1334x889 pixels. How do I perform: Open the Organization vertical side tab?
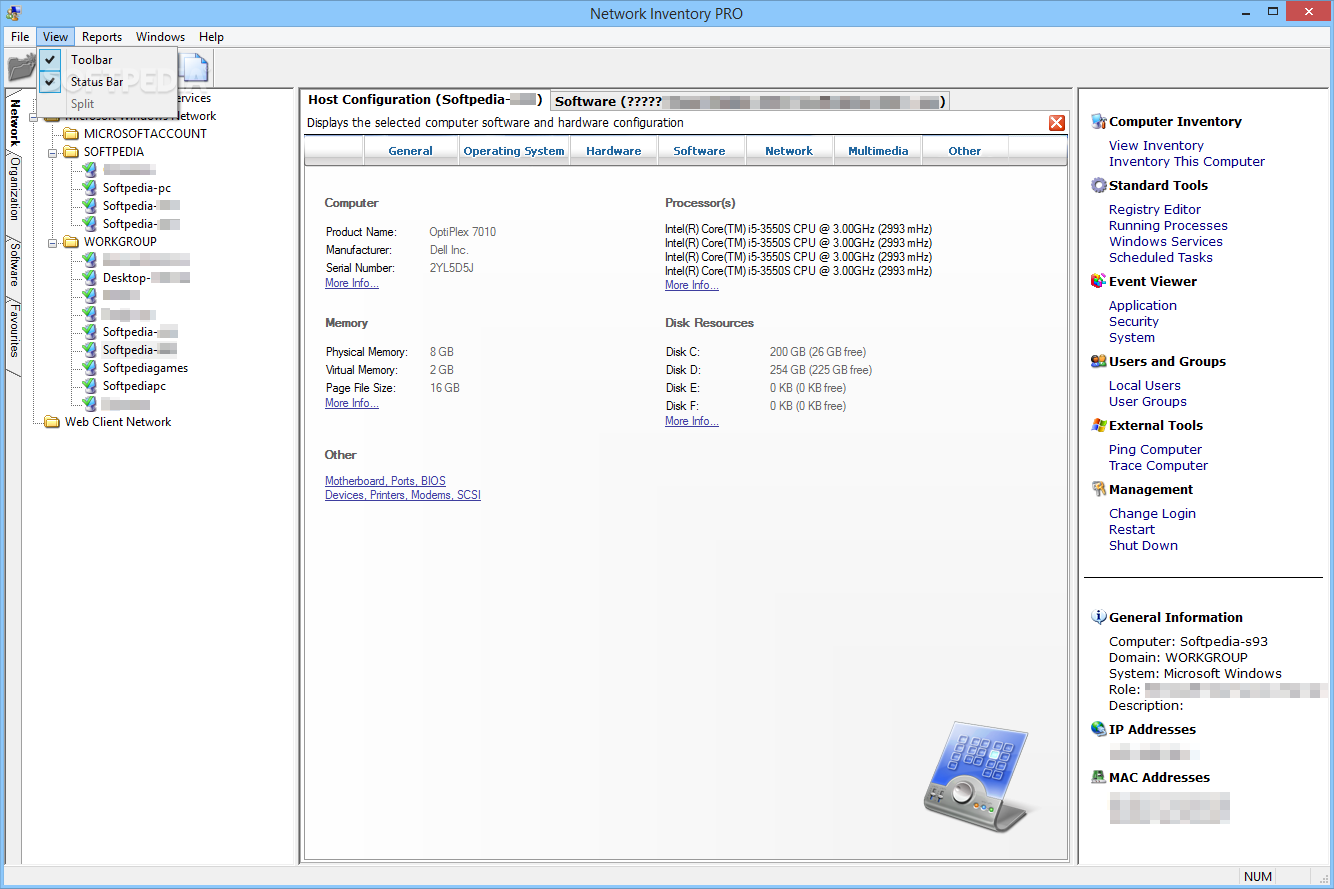pyautogui.click(x=14, y=188)
